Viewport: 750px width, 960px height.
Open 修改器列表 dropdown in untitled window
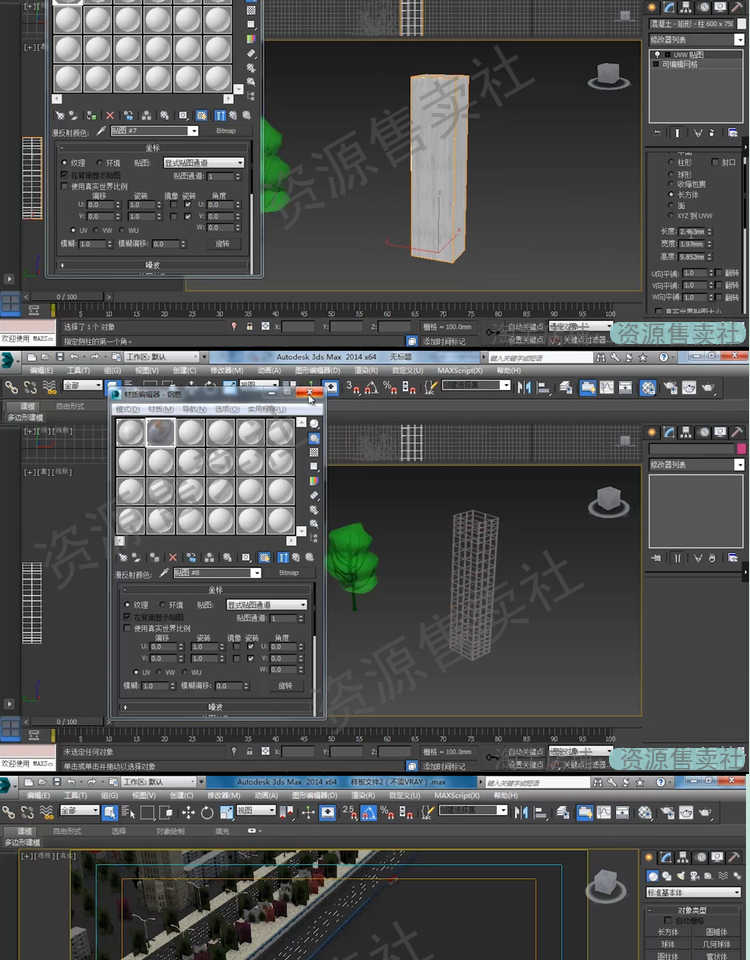tap(697, 465)
